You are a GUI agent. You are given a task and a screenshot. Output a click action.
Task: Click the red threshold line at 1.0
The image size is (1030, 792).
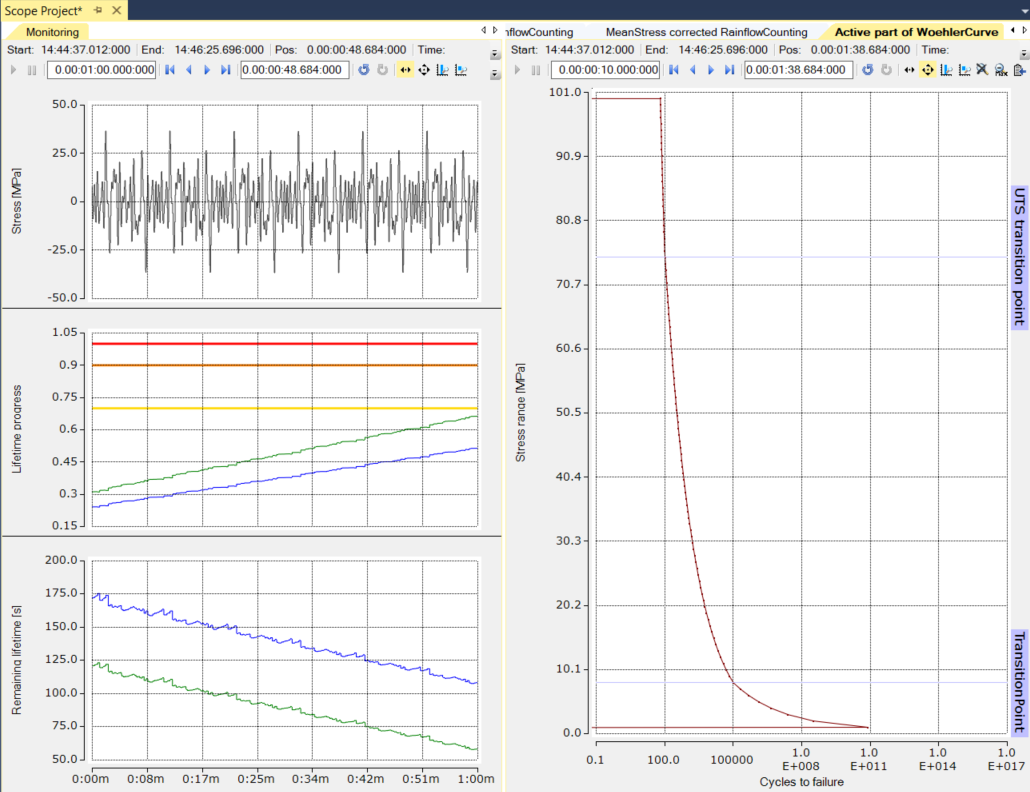[x=284, y=343]
